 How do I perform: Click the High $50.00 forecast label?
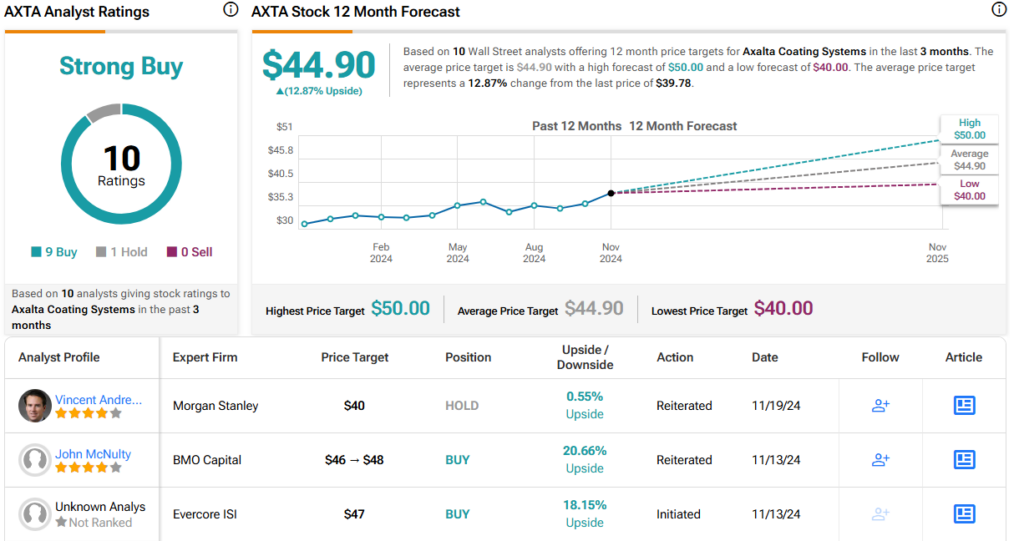coord(969,129)
